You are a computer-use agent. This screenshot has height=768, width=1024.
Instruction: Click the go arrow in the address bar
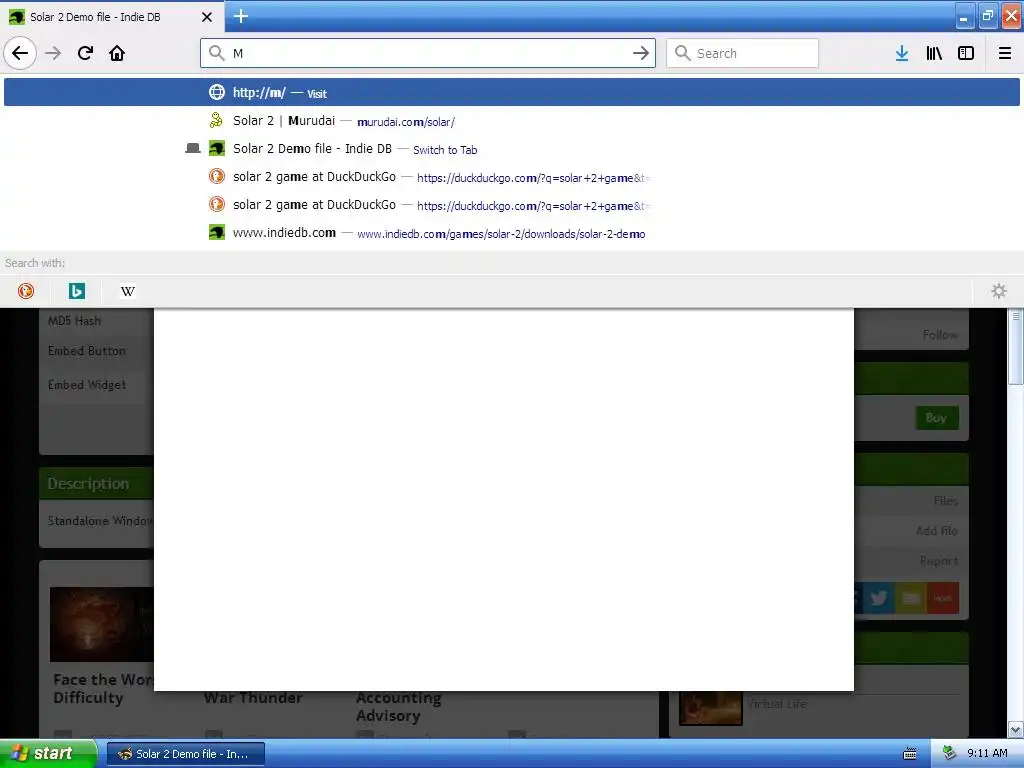tap(641, 53)
